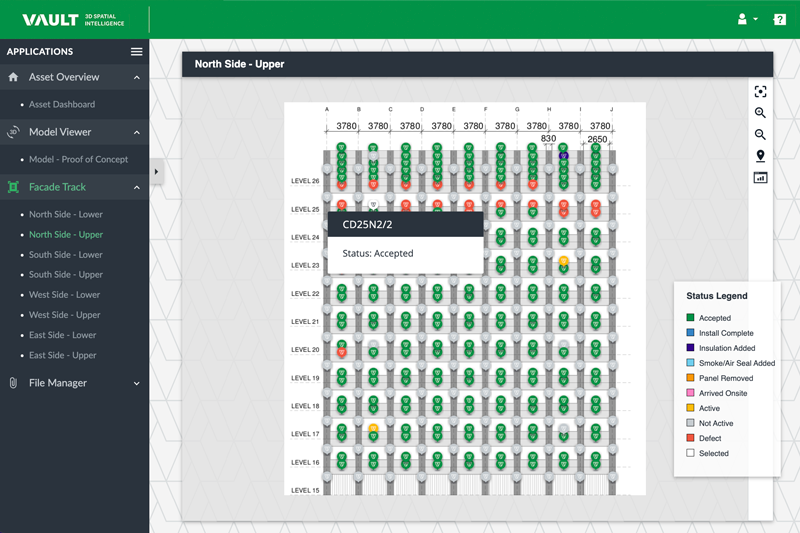Screen dimensions: 800x533
Task: Expand the user account dropdown arrow
Action: pyautogui.click(x=756, y=19)
